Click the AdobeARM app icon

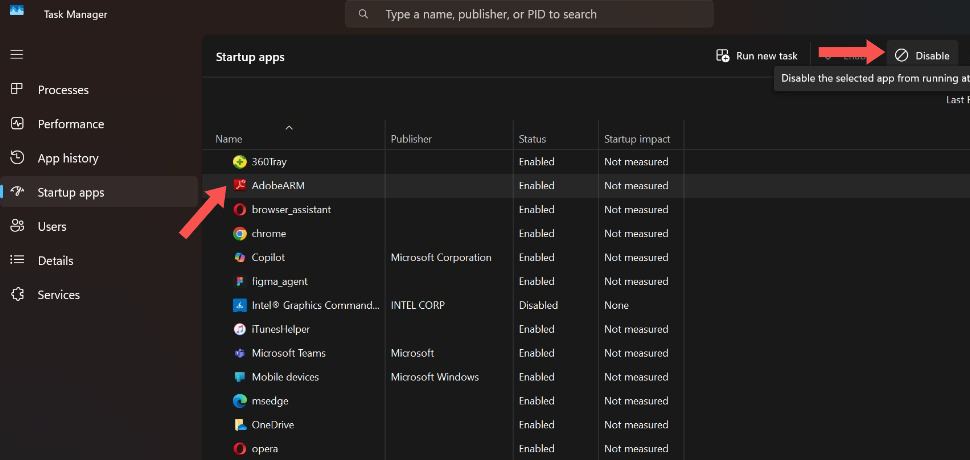[x=240, y=185]
